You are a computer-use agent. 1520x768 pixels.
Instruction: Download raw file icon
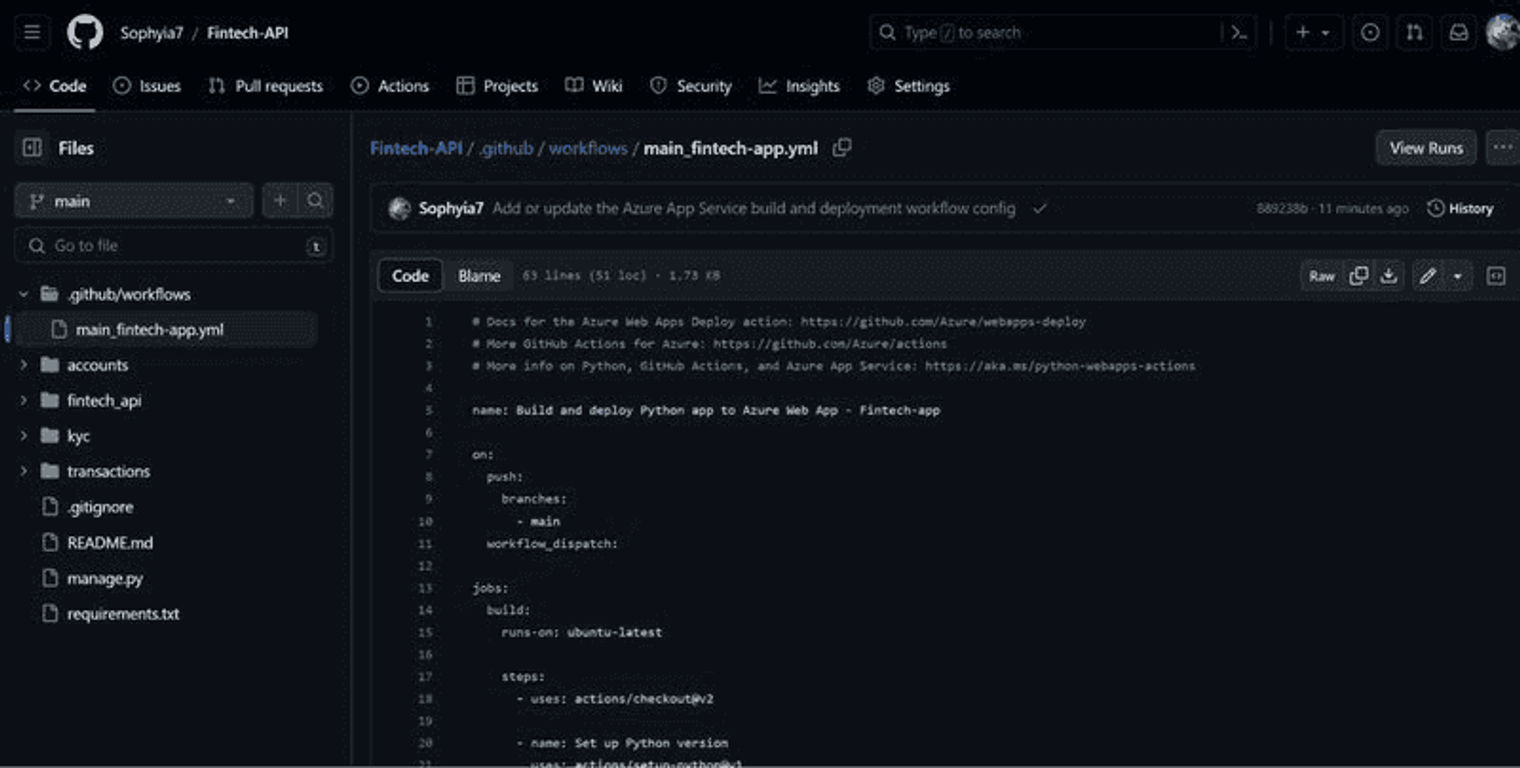(x=1389, y=276)
